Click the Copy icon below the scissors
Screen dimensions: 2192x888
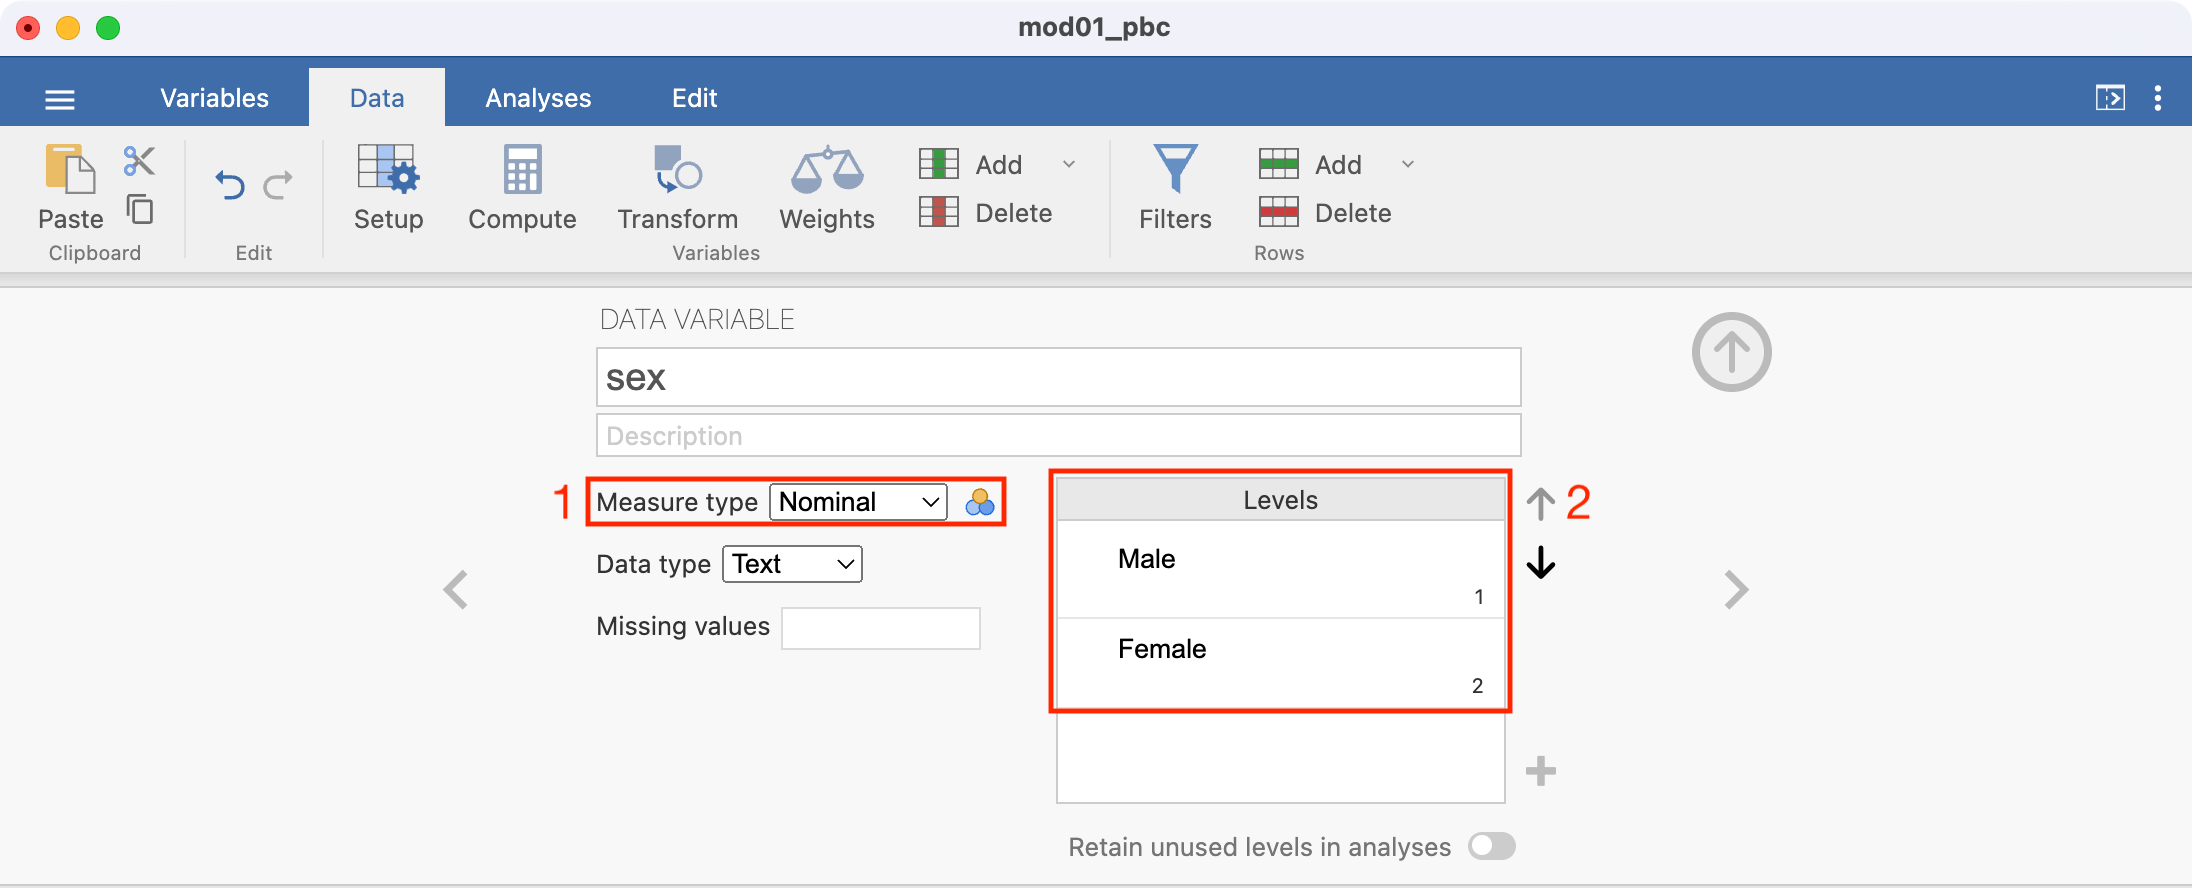click(140, 209)
